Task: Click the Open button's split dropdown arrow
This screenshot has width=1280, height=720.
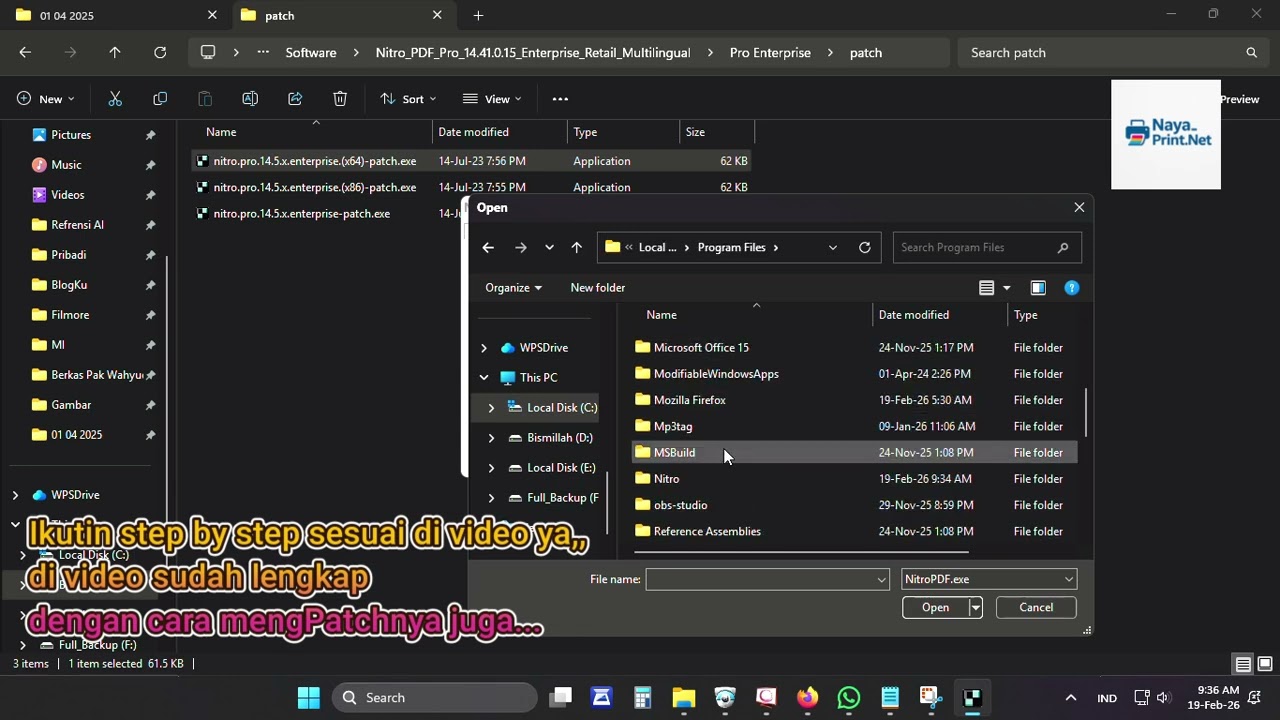Action: pyautogui.click(x=975, y=607)
